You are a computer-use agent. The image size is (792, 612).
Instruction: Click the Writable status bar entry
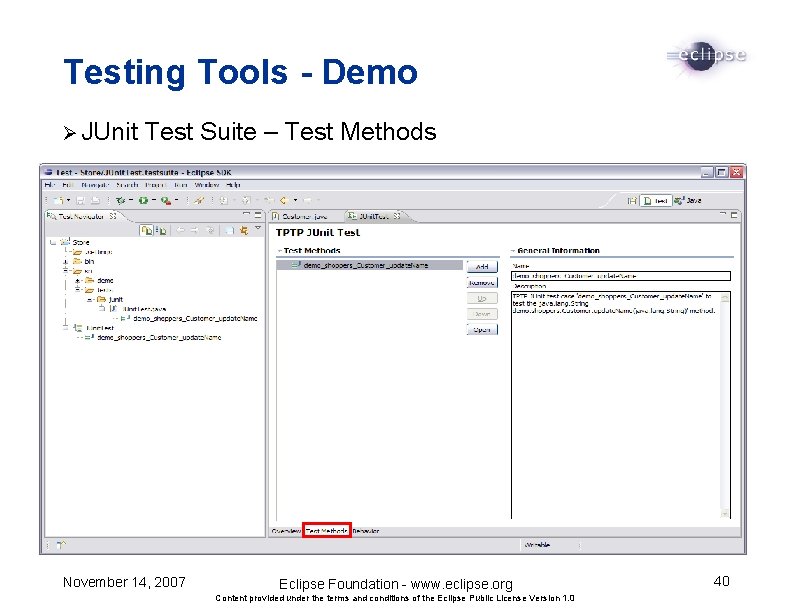pyautogui.click(x=537, y=545)
